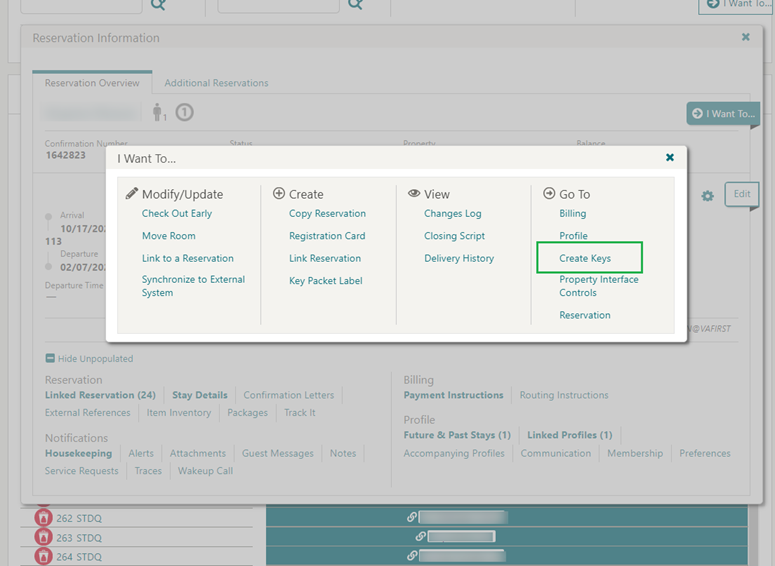
Task: Open Track It link
Action: click(300, 412)
